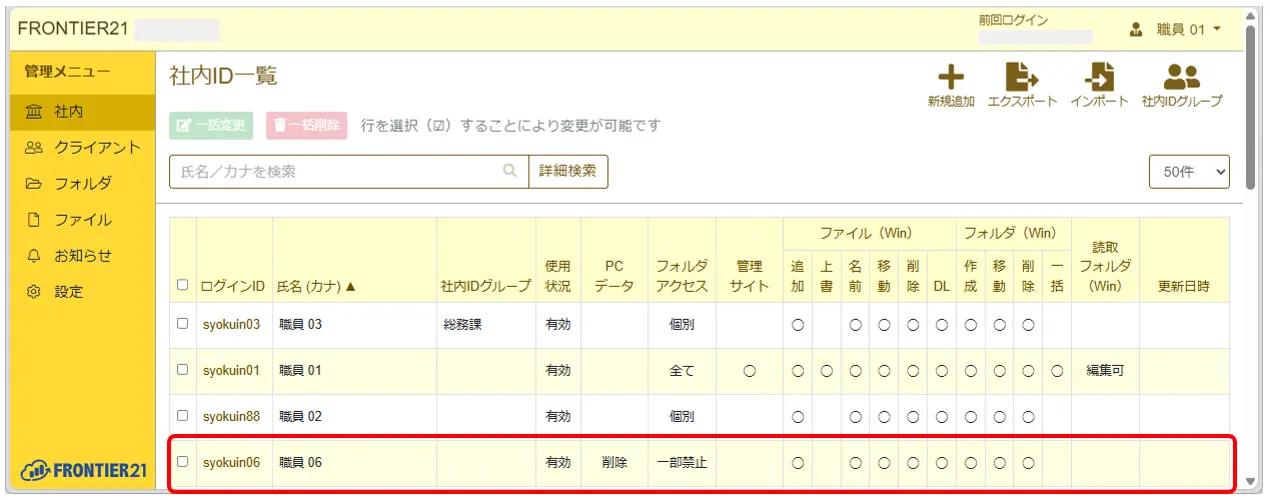Click the インポート import icon
Image resolution: width=1270 pixels, height=500 pixels.
(x=1099, y=77)
